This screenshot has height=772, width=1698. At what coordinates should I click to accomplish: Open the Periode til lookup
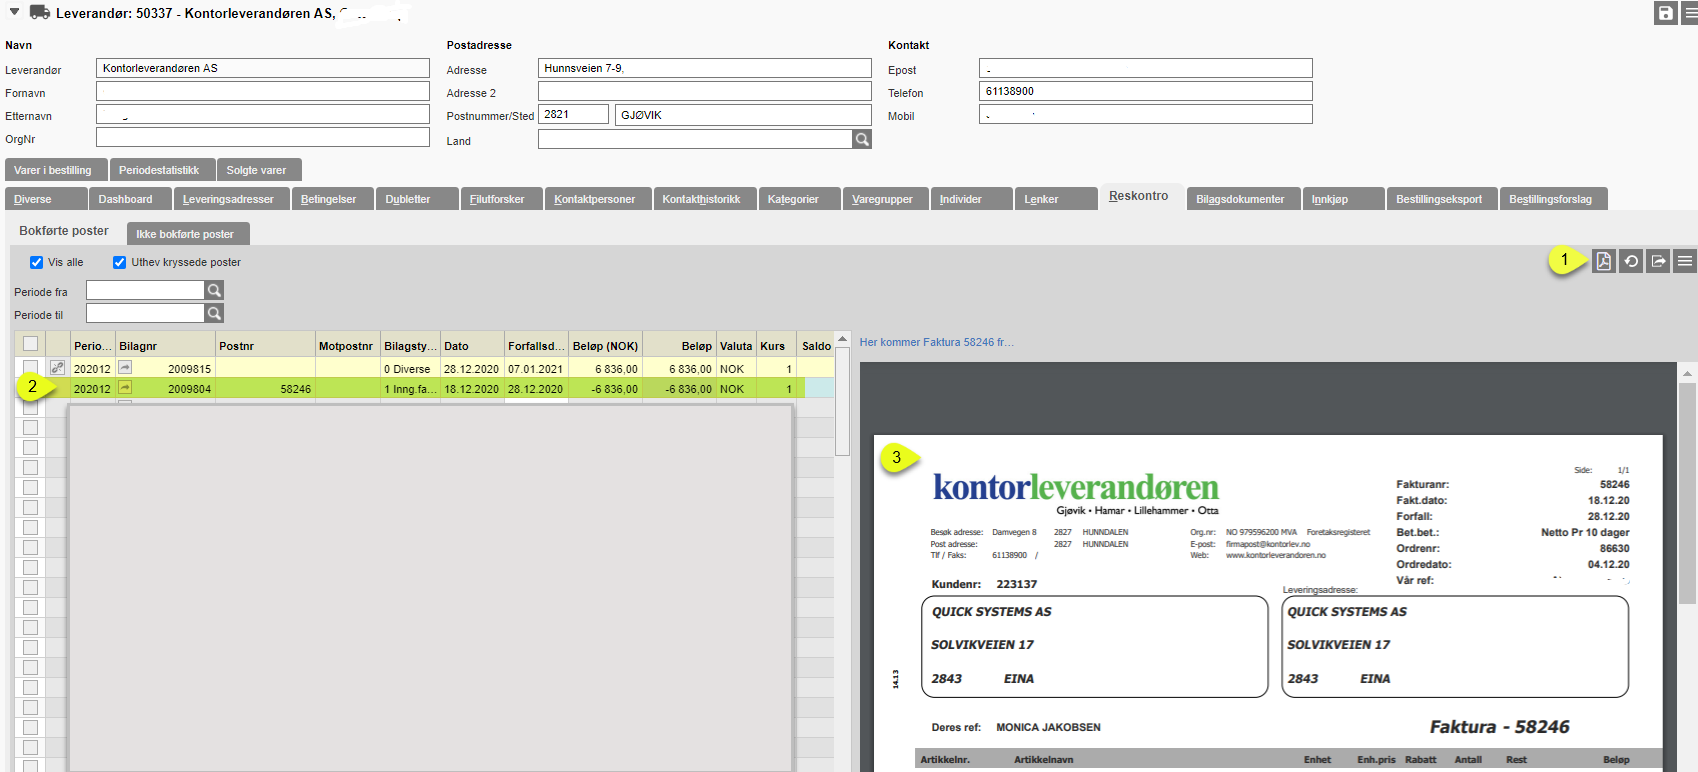[x=214, y=313]
